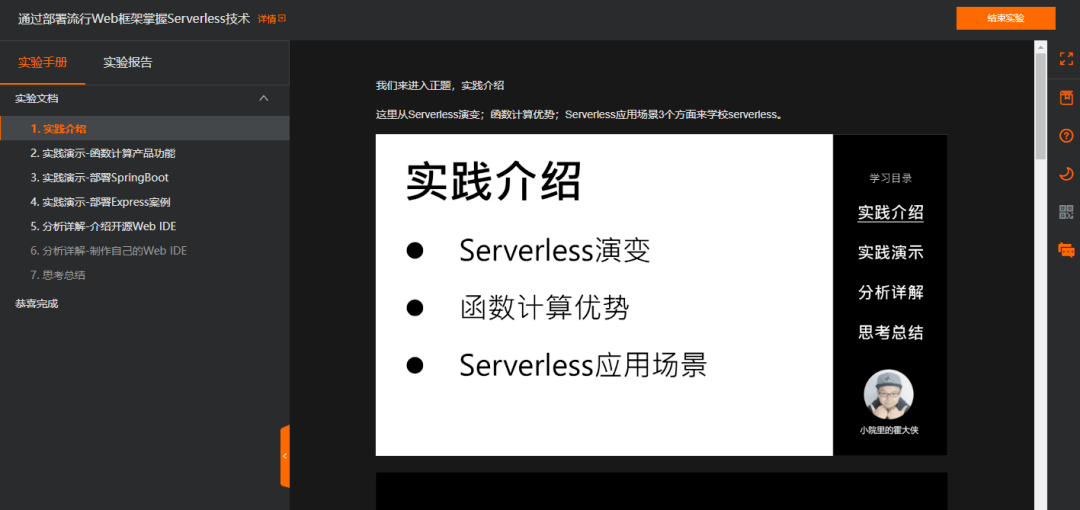1080x510 pixels.
Task: Collapse the left panel with orange handle
Action: 285,456
